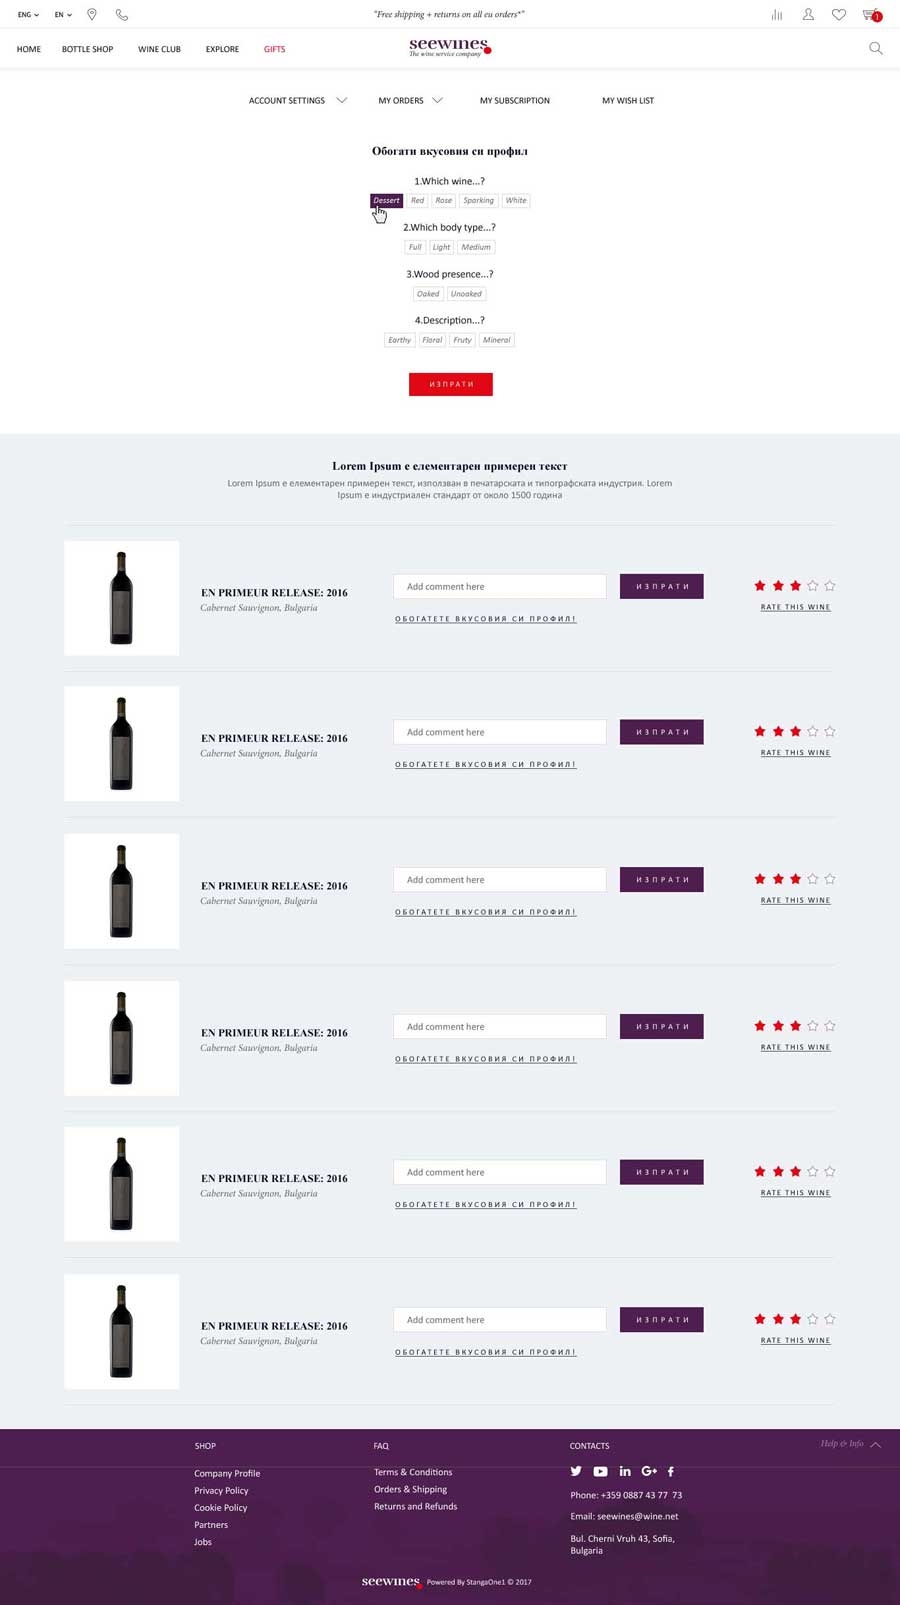Click the red ИЗПРАТИ submit button
900x1605 pixels.
451,384
